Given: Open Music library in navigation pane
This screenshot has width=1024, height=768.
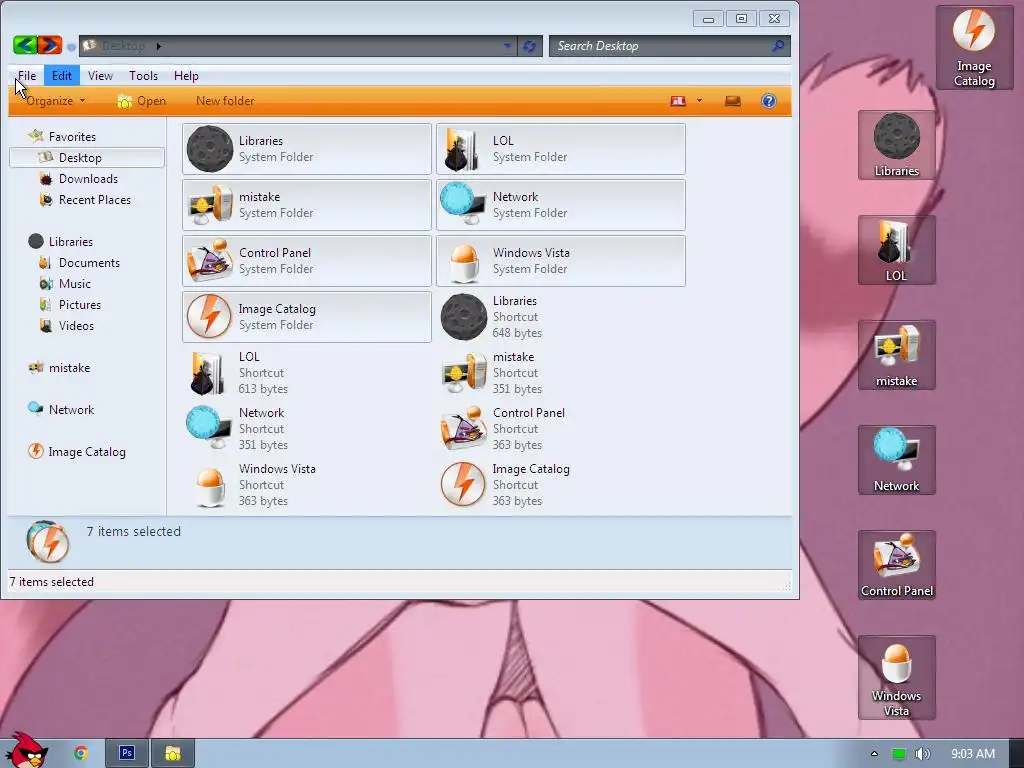Looking at the screenshot, I should tap(65, 283).
